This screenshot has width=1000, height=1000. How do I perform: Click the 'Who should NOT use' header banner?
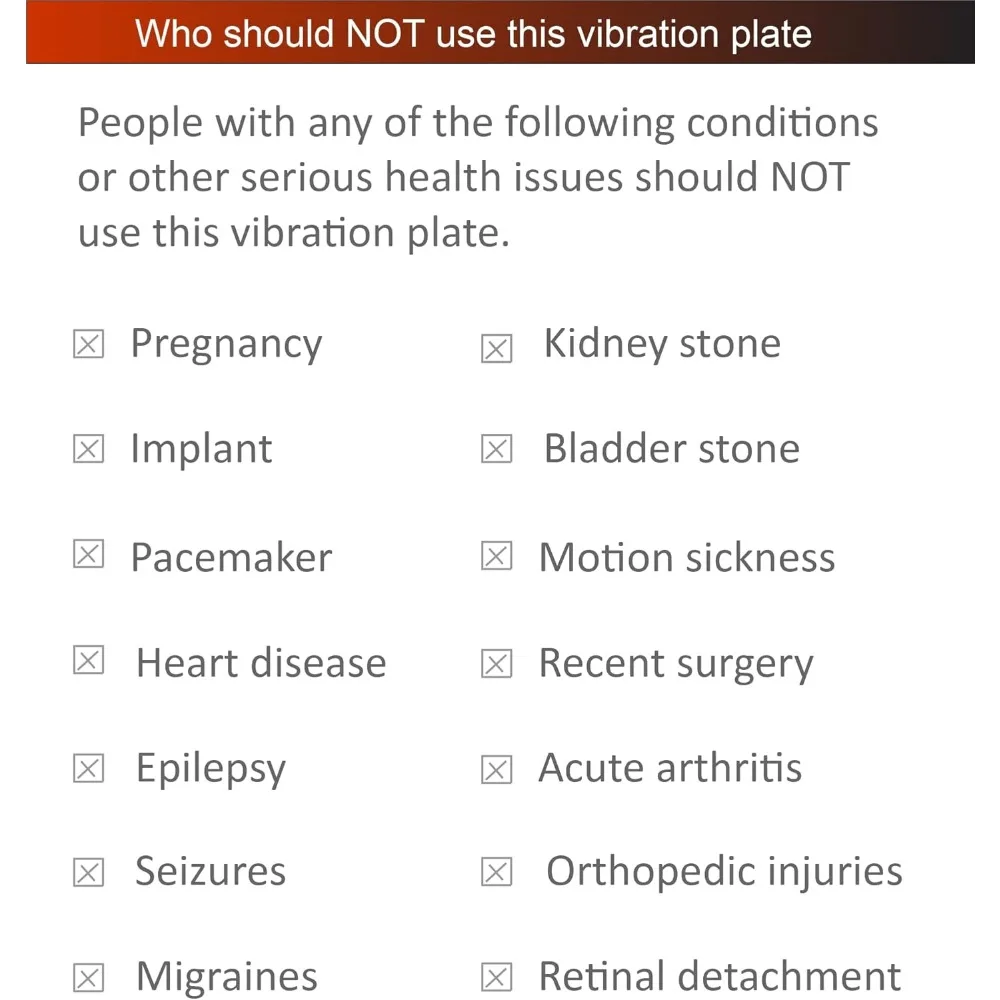tap(500, 32)
